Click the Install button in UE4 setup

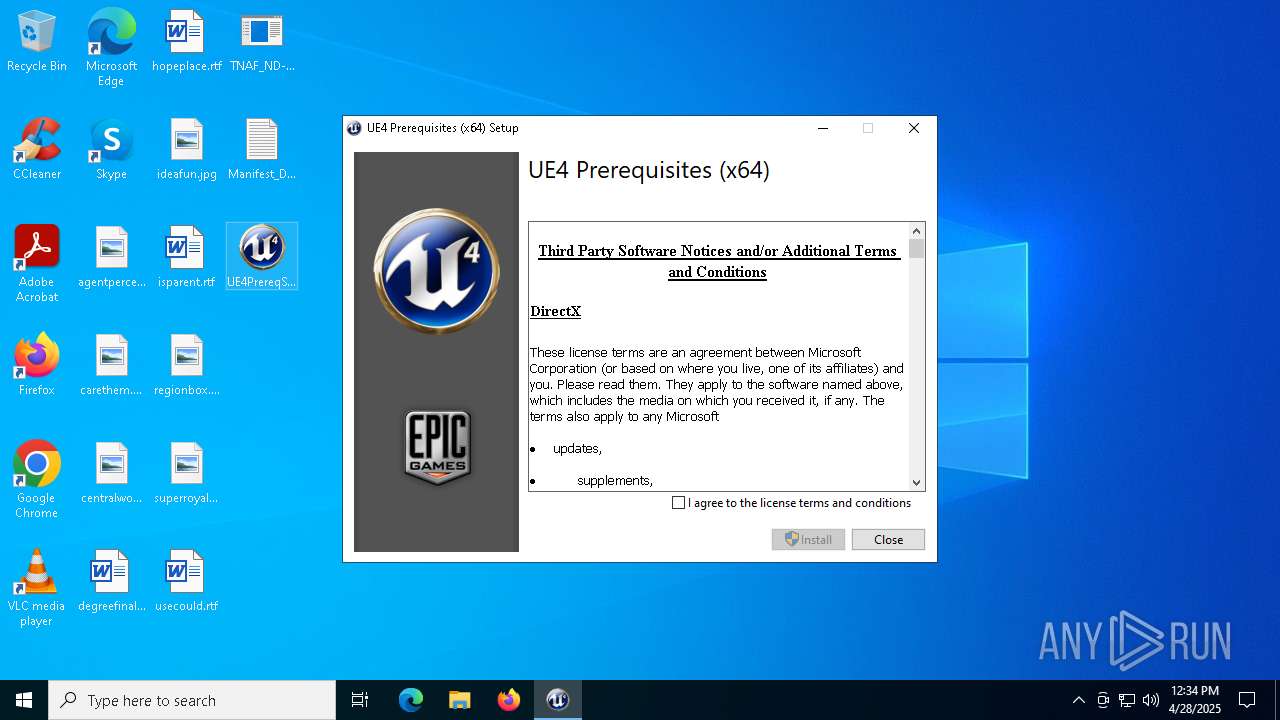808,539
